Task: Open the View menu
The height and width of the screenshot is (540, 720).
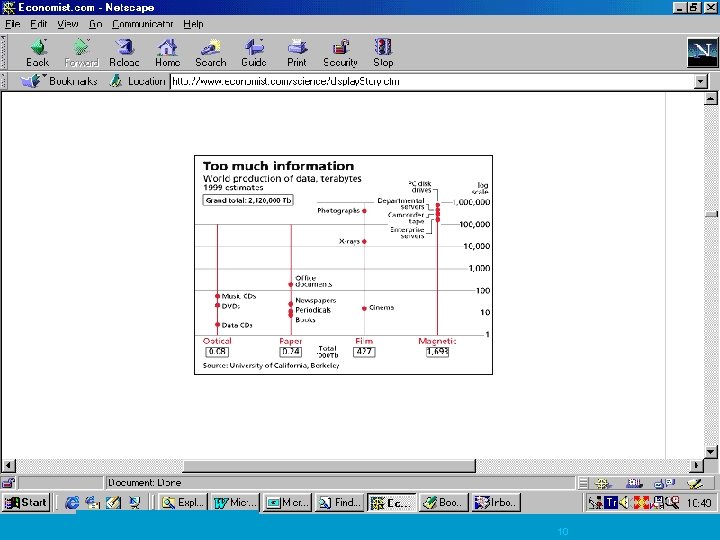Action: 68,24
